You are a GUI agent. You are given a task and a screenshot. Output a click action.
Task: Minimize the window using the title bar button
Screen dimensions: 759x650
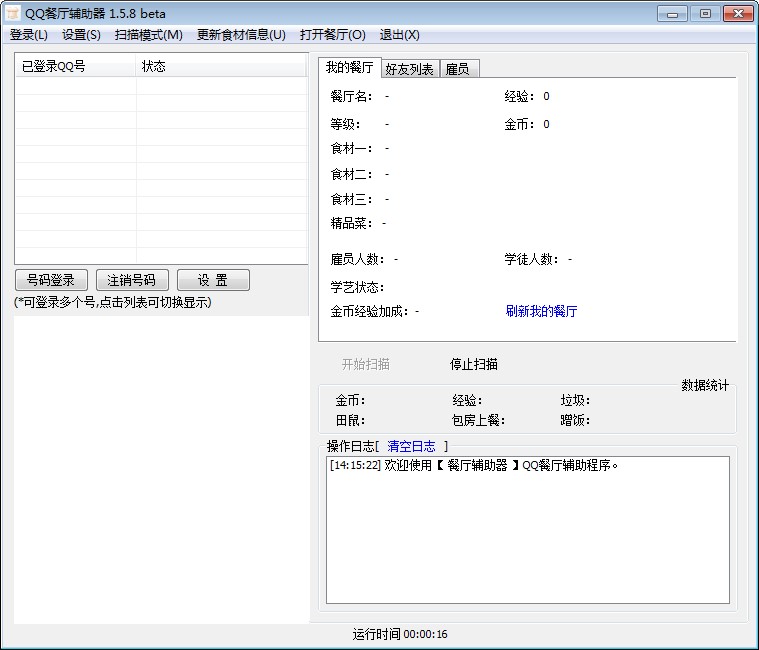(675, 13)
